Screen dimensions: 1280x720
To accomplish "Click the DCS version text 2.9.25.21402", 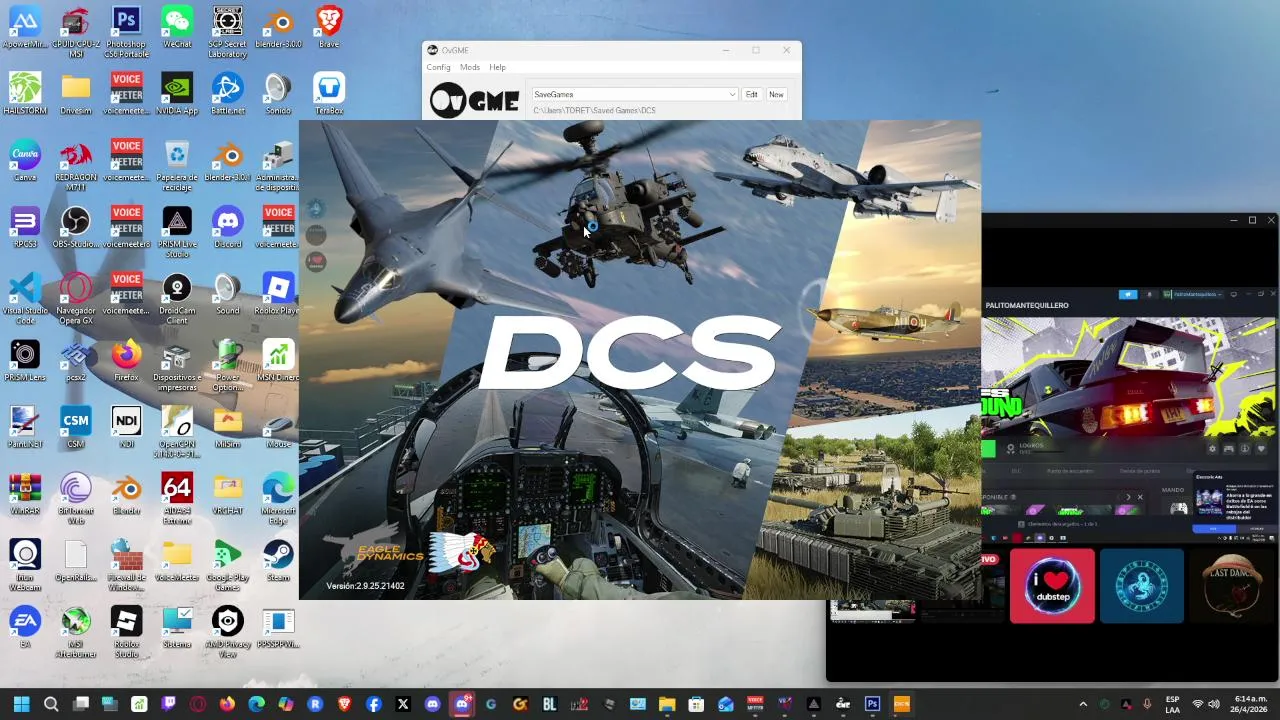I will [x=365, y=586].
